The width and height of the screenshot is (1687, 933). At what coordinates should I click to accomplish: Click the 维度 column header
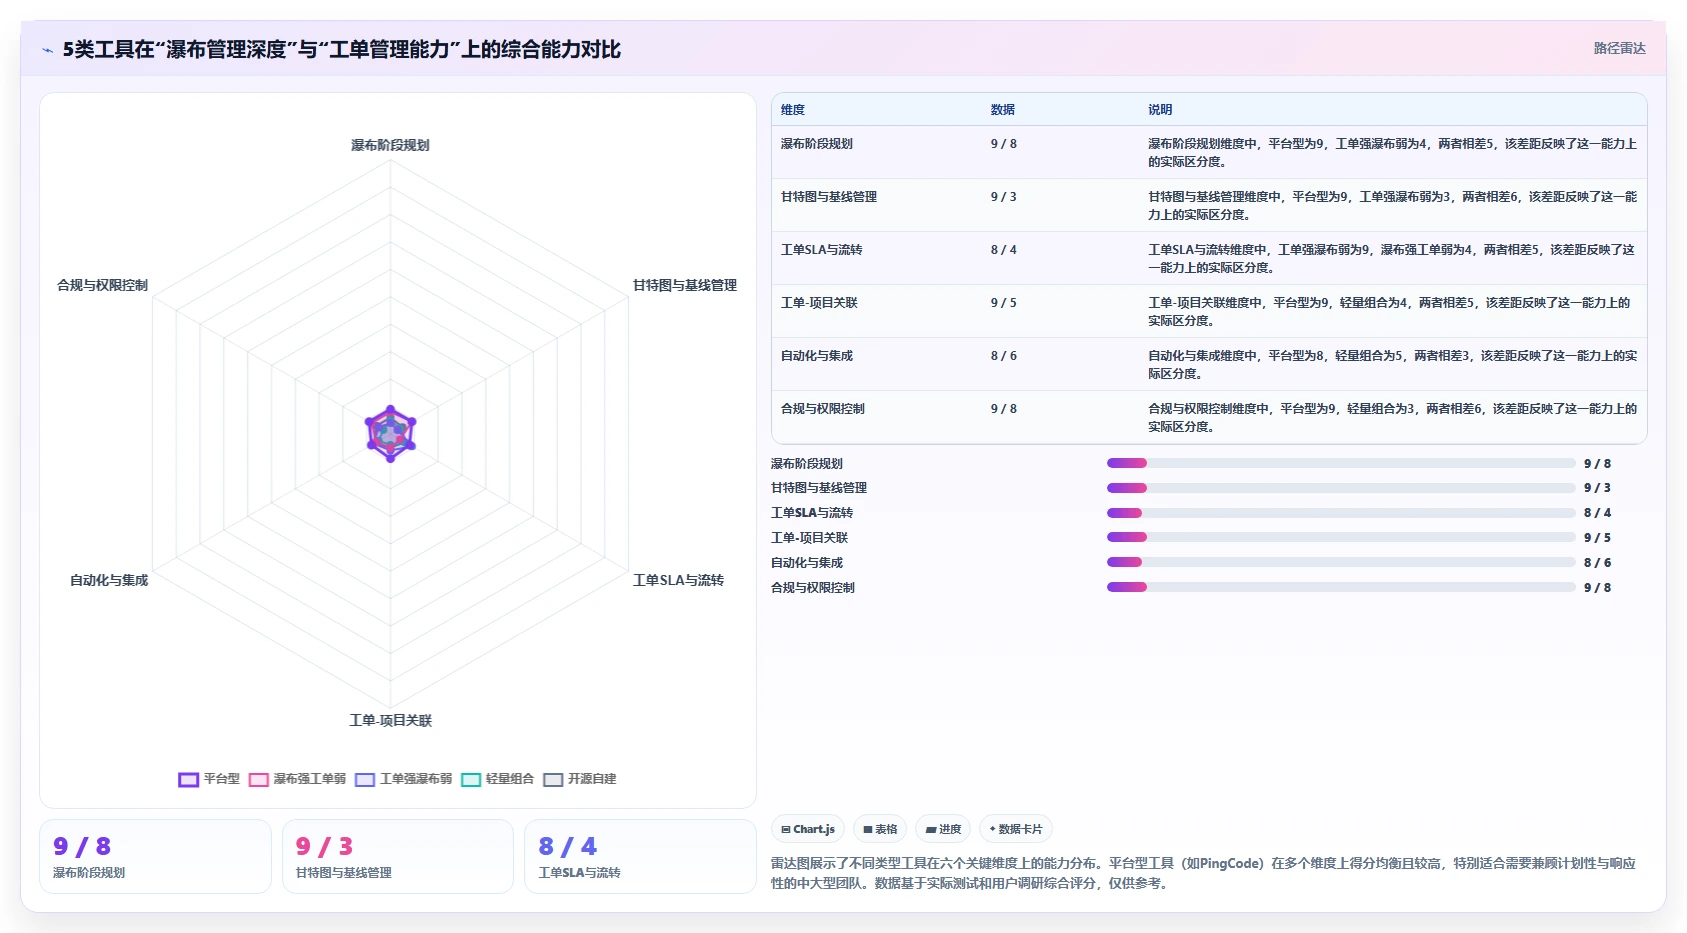[793, 110]
